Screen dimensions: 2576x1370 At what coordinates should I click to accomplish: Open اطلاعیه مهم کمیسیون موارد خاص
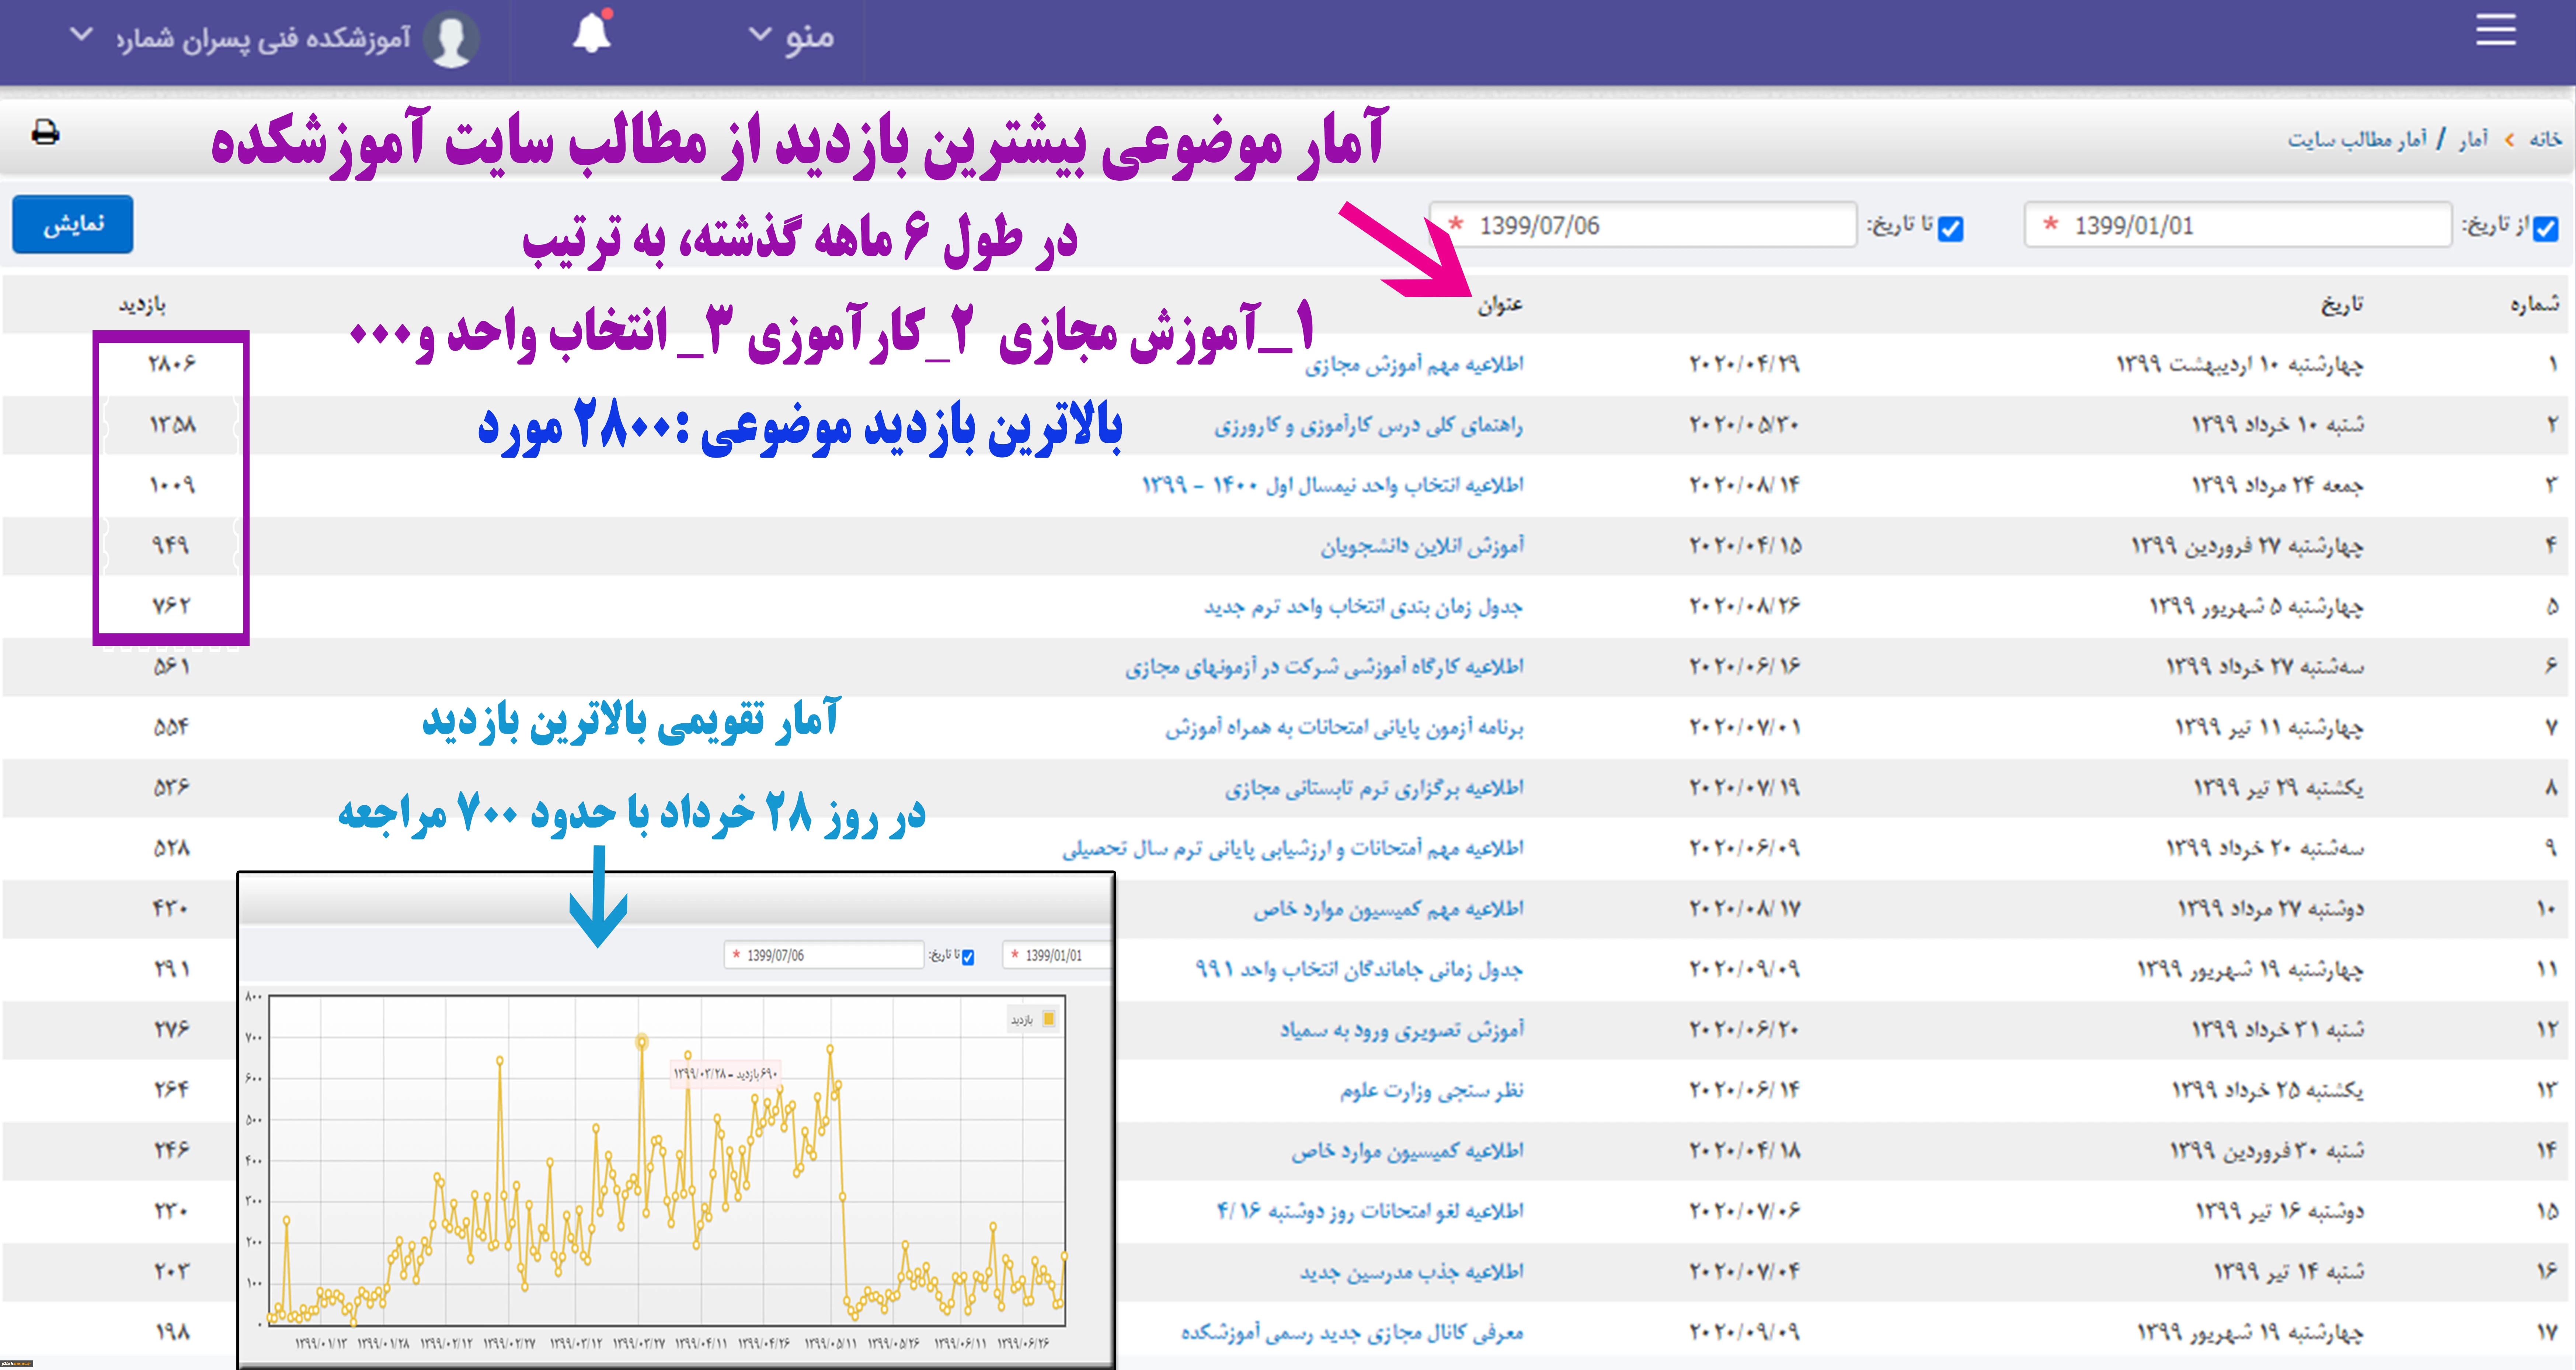1389,909
